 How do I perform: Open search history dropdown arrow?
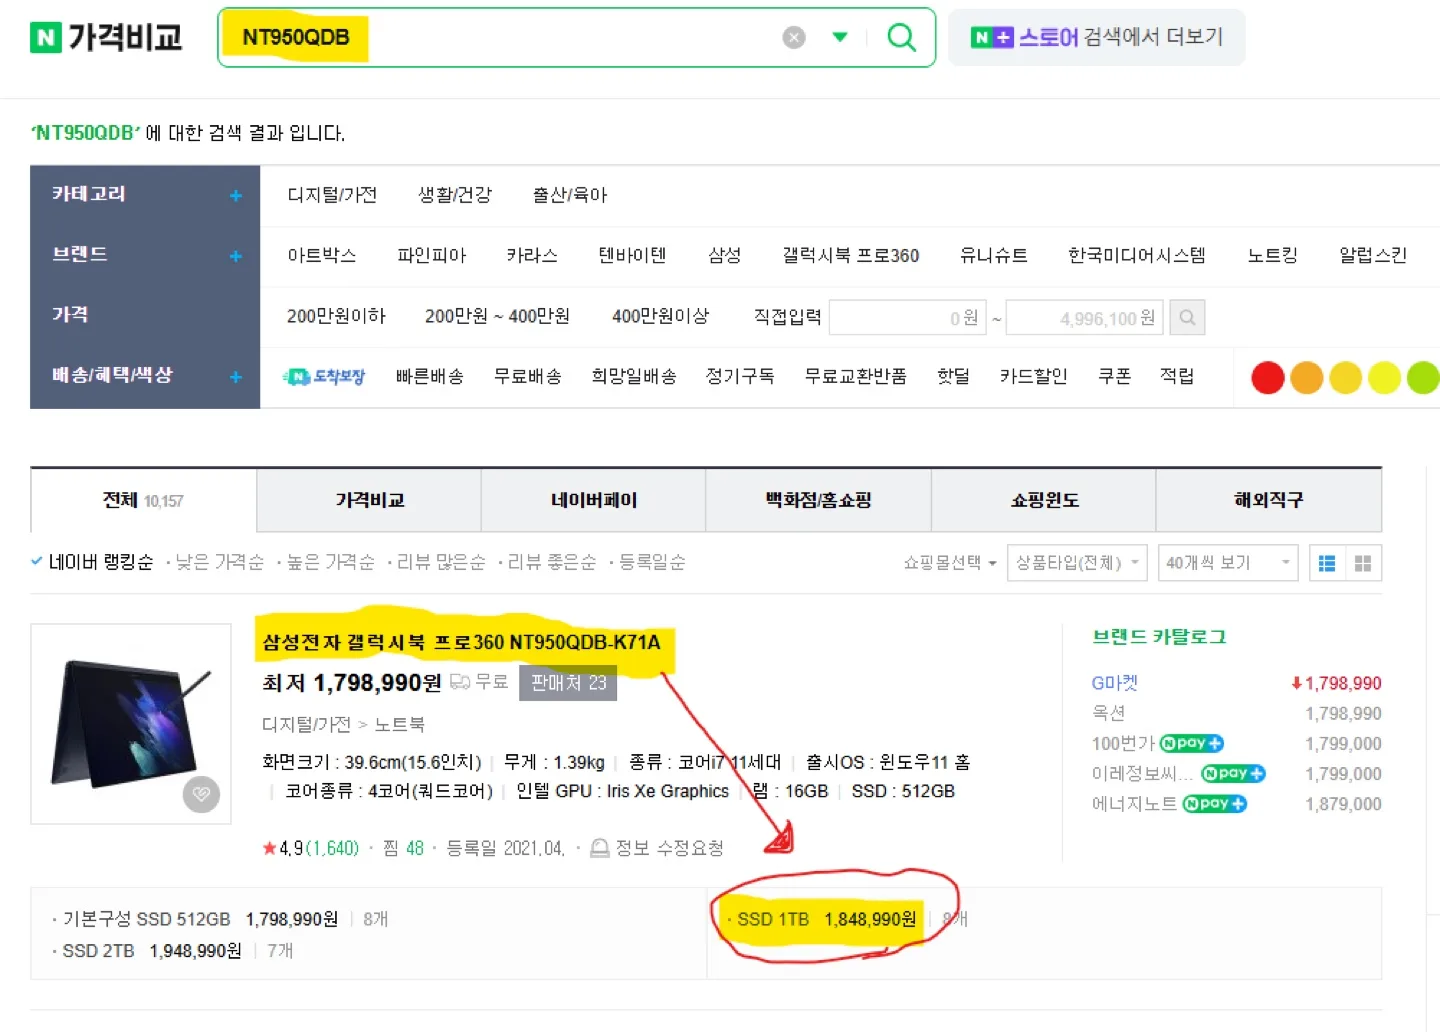tap(840, 38)
